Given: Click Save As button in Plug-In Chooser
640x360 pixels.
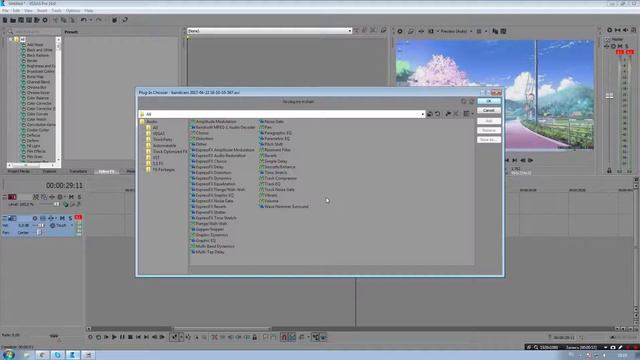Looking at the screenshot, I should [x=489, y=140].
